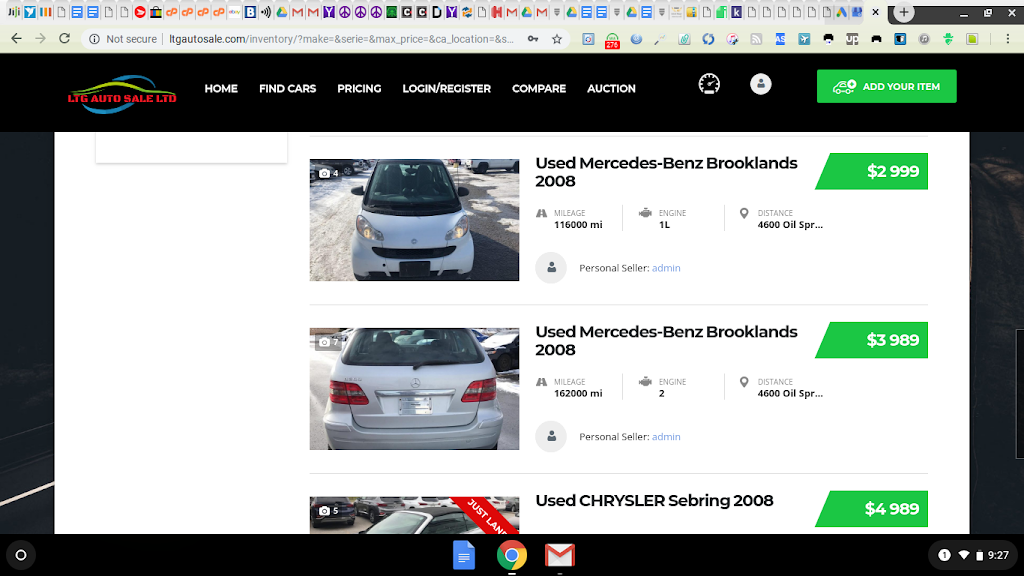Click the 4-photo camera badge on Smart car

pos(328,173)
